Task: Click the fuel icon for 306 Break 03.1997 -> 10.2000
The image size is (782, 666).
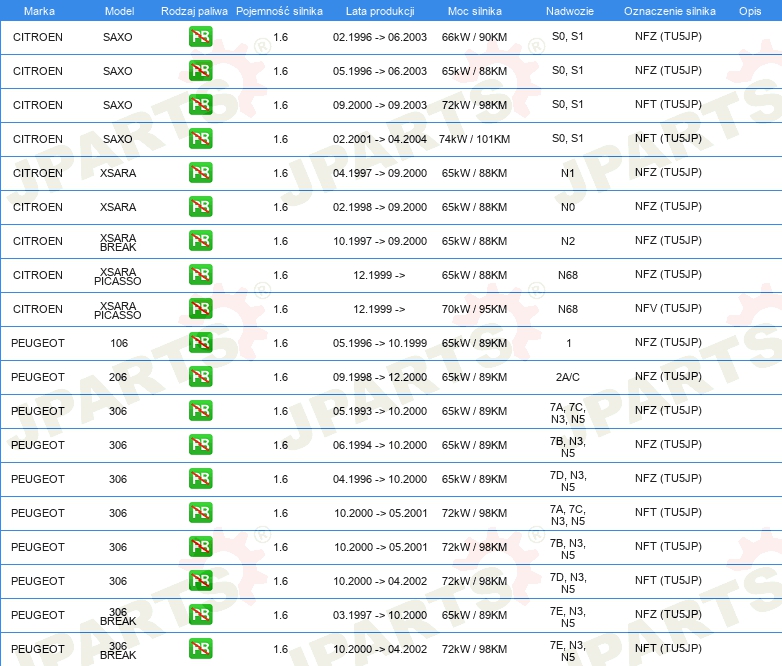Action: (200, 615)
